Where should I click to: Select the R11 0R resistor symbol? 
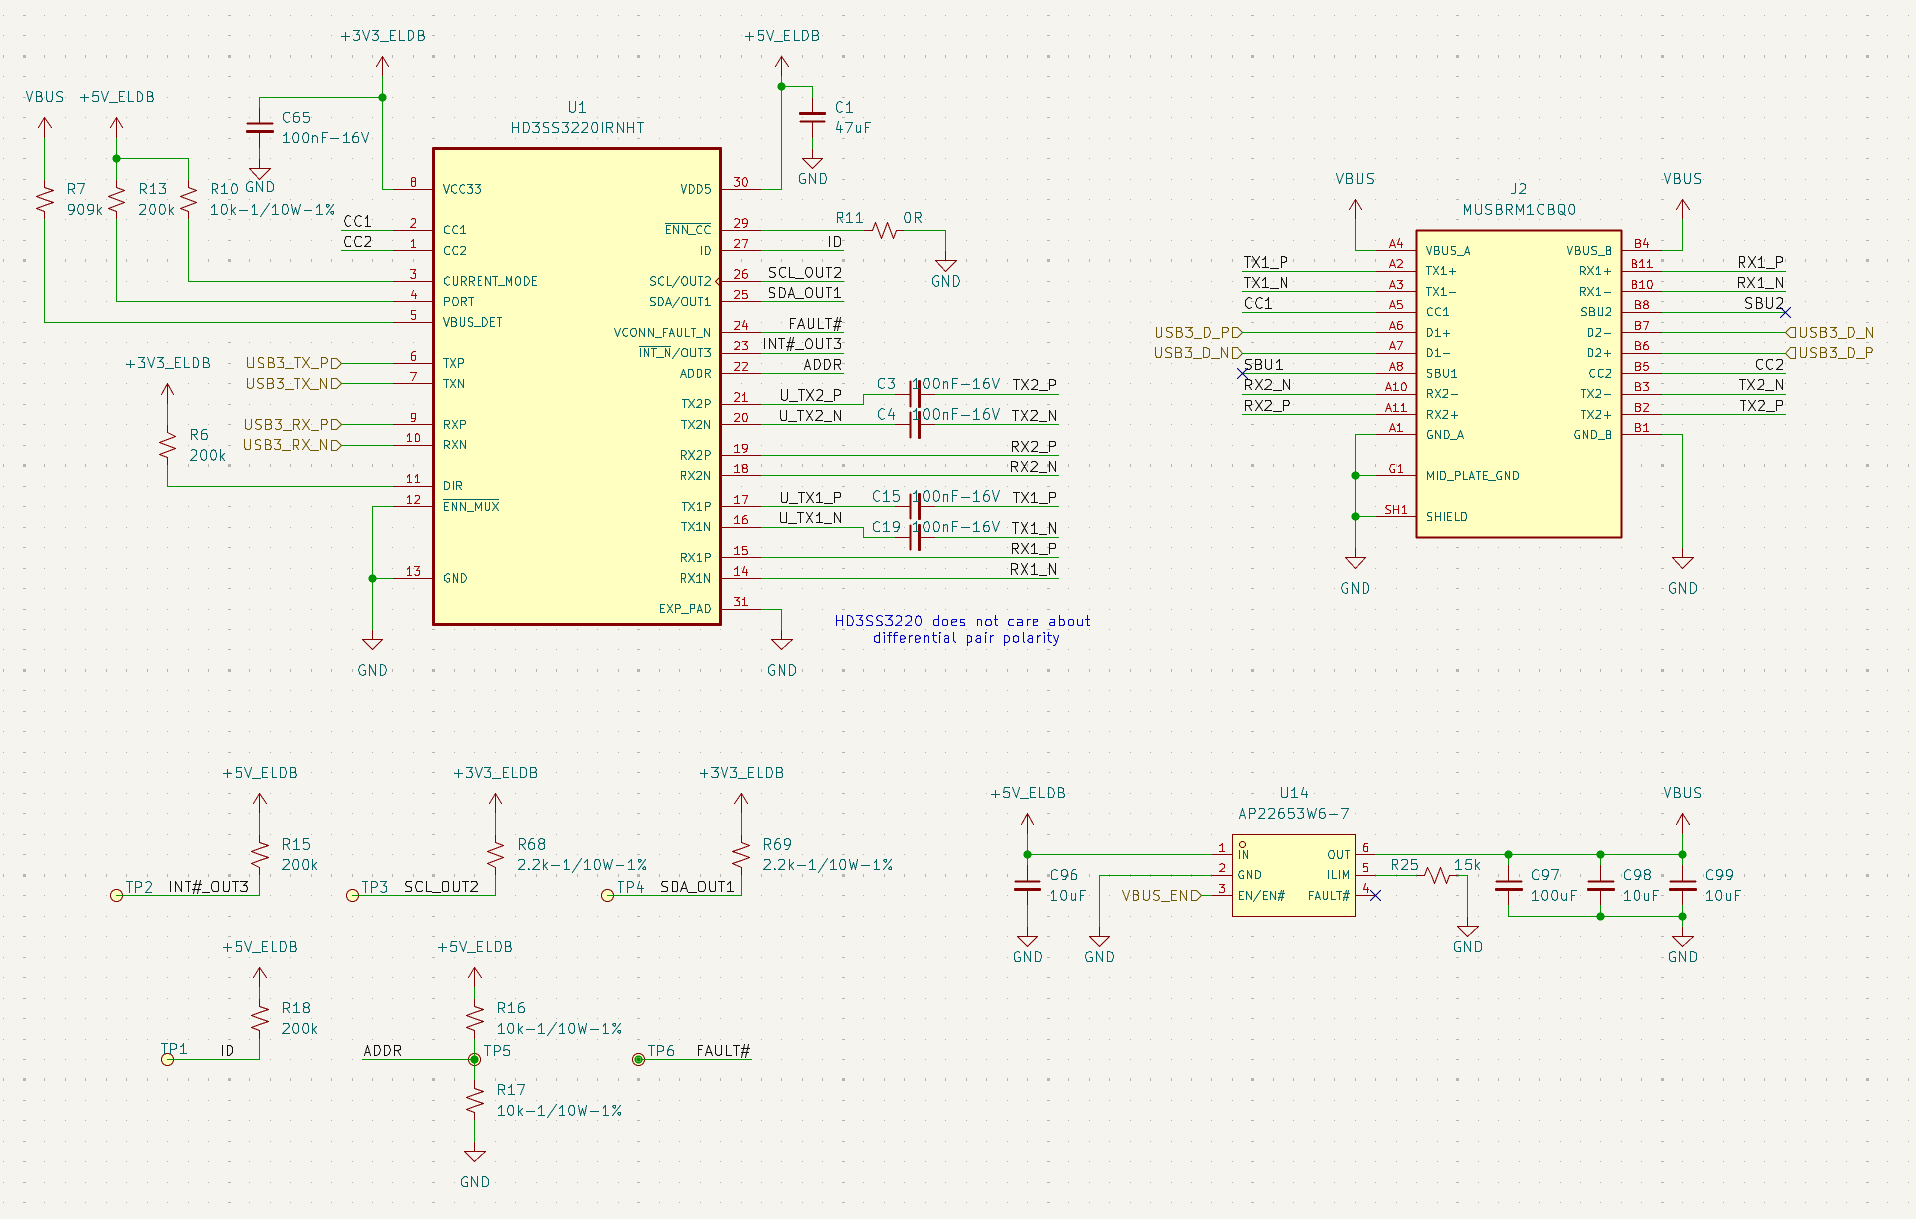885,231
